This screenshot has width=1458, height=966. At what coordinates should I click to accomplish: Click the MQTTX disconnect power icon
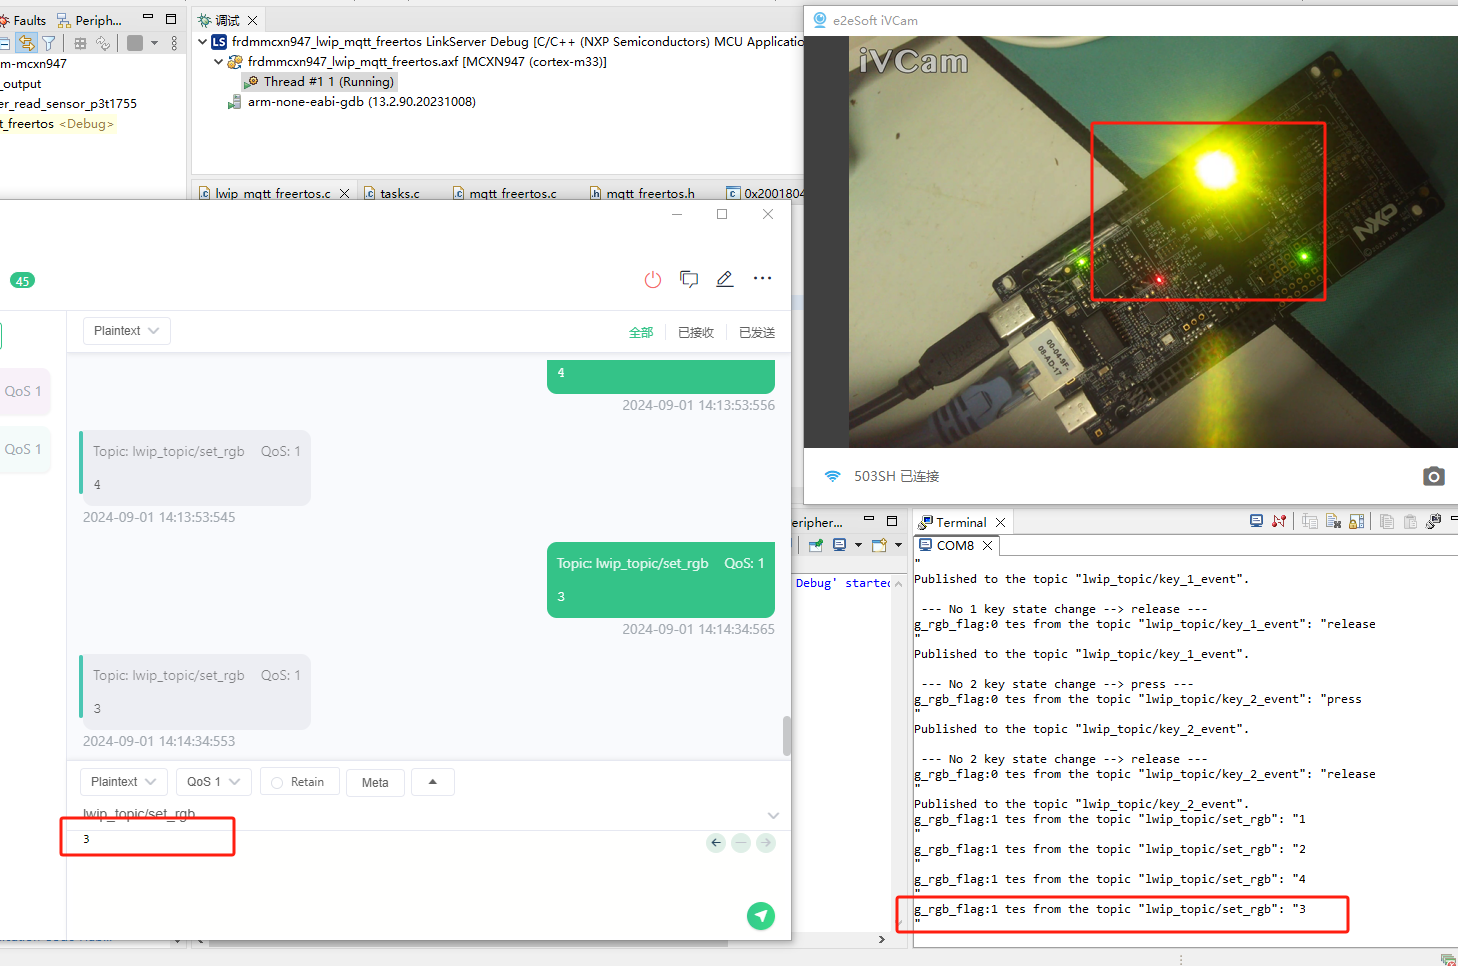click(653, 280)
